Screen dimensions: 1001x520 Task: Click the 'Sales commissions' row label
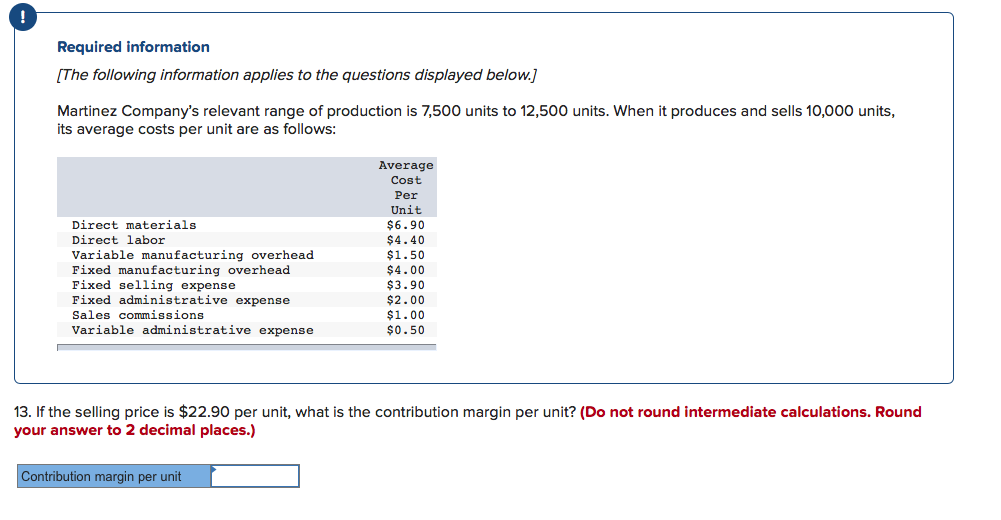(x=138, y=315)
